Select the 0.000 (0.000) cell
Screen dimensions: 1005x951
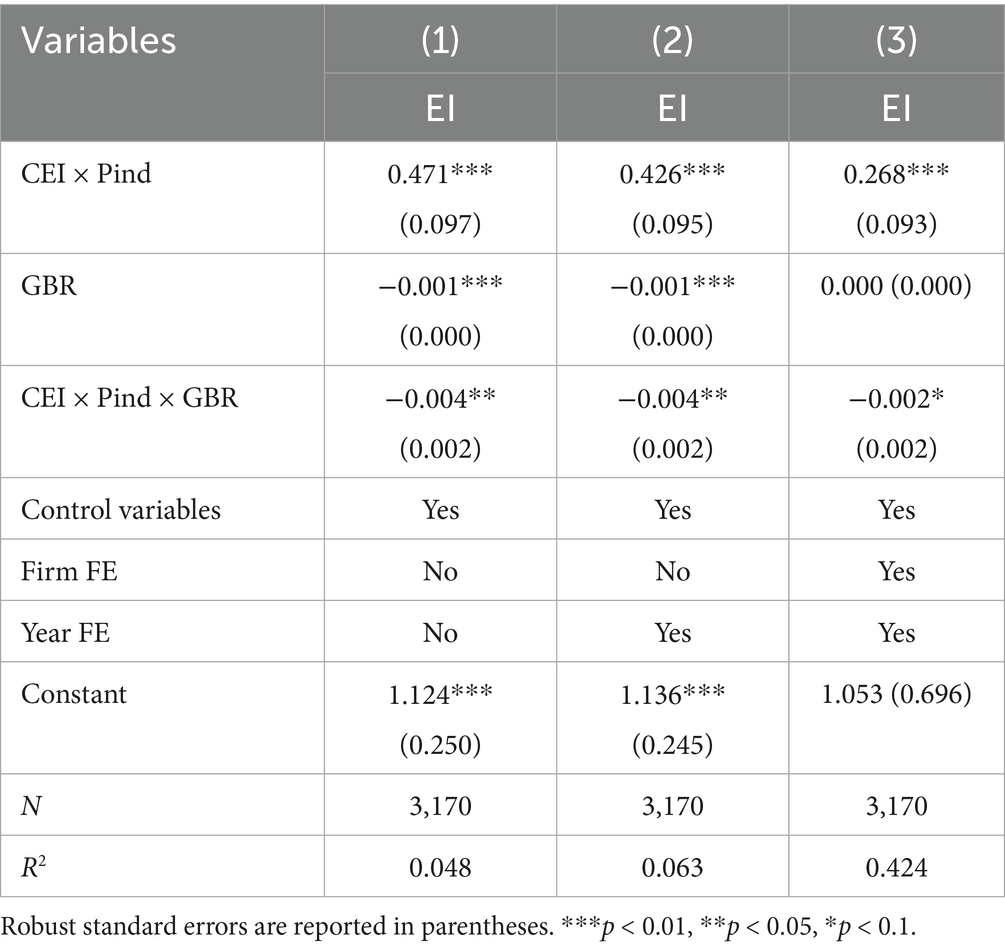click(x=896, y=285)
